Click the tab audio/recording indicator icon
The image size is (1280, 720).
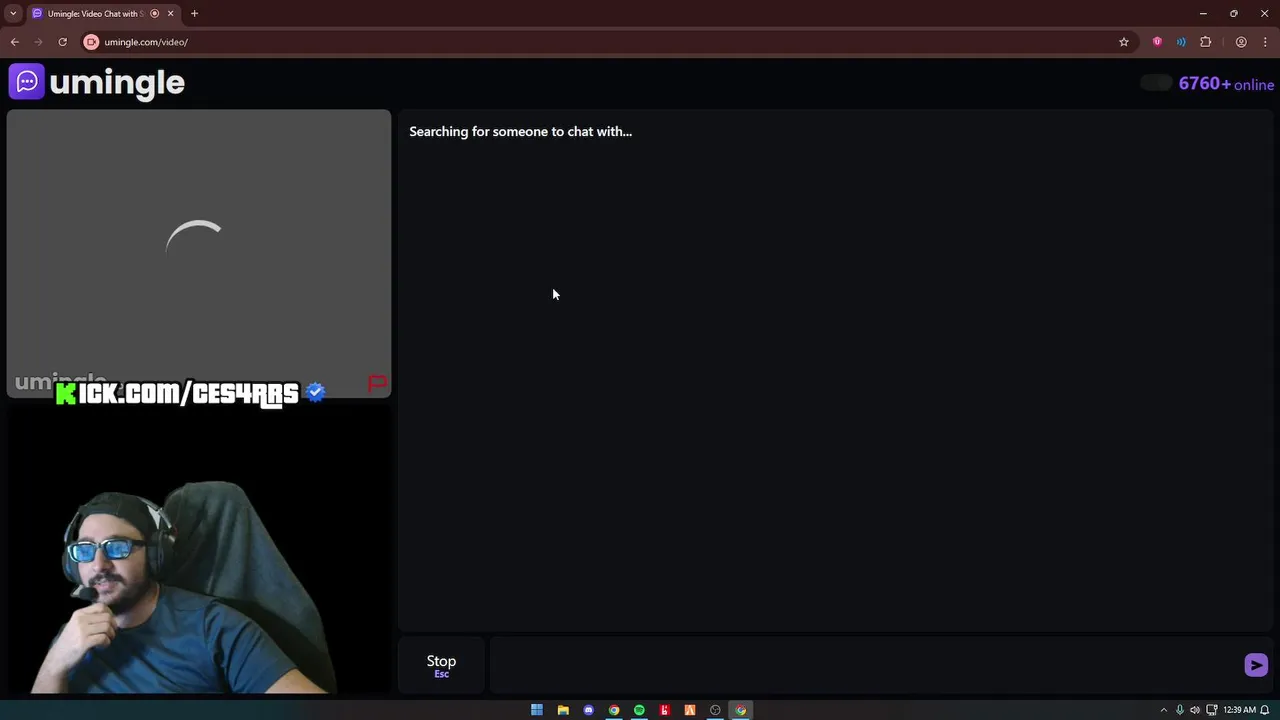[x=154, y=13]
